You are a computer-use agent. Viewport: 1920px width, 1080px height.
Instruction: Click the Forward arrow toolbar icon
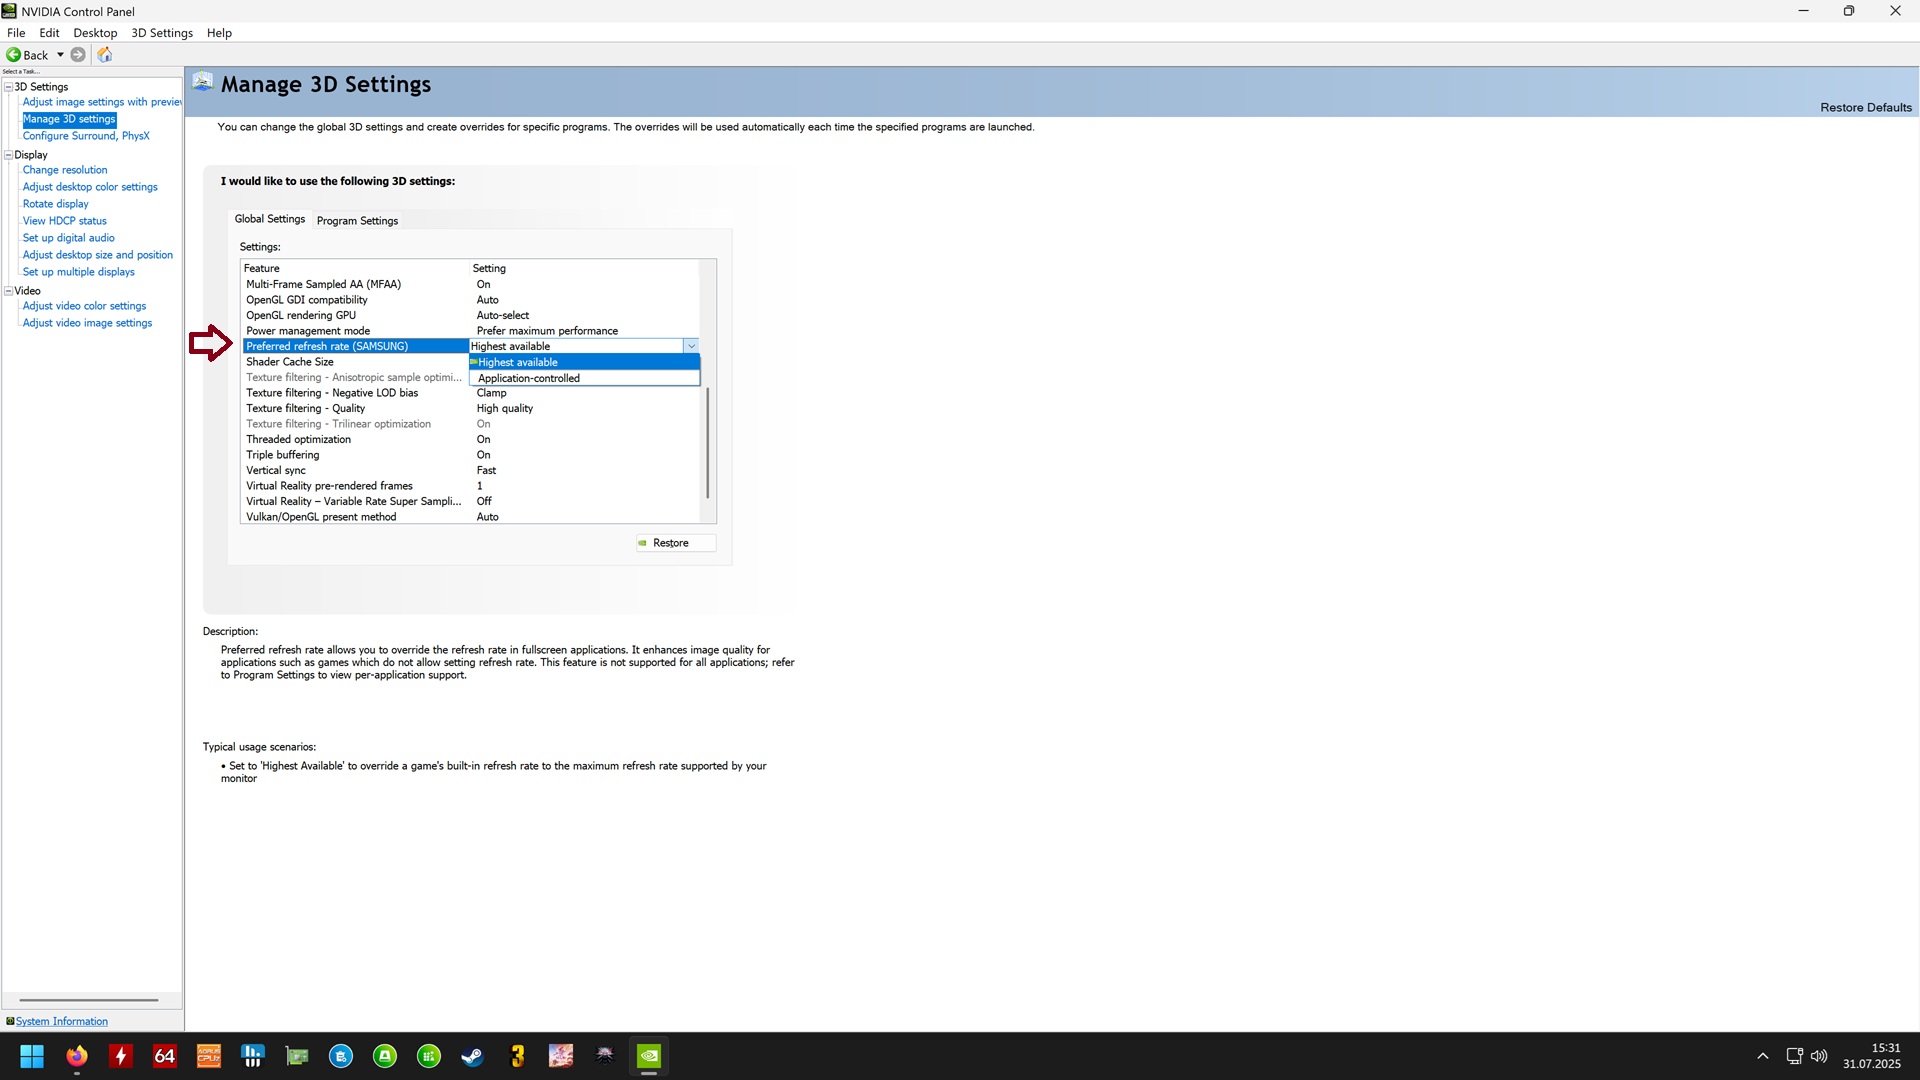(78, 55)
